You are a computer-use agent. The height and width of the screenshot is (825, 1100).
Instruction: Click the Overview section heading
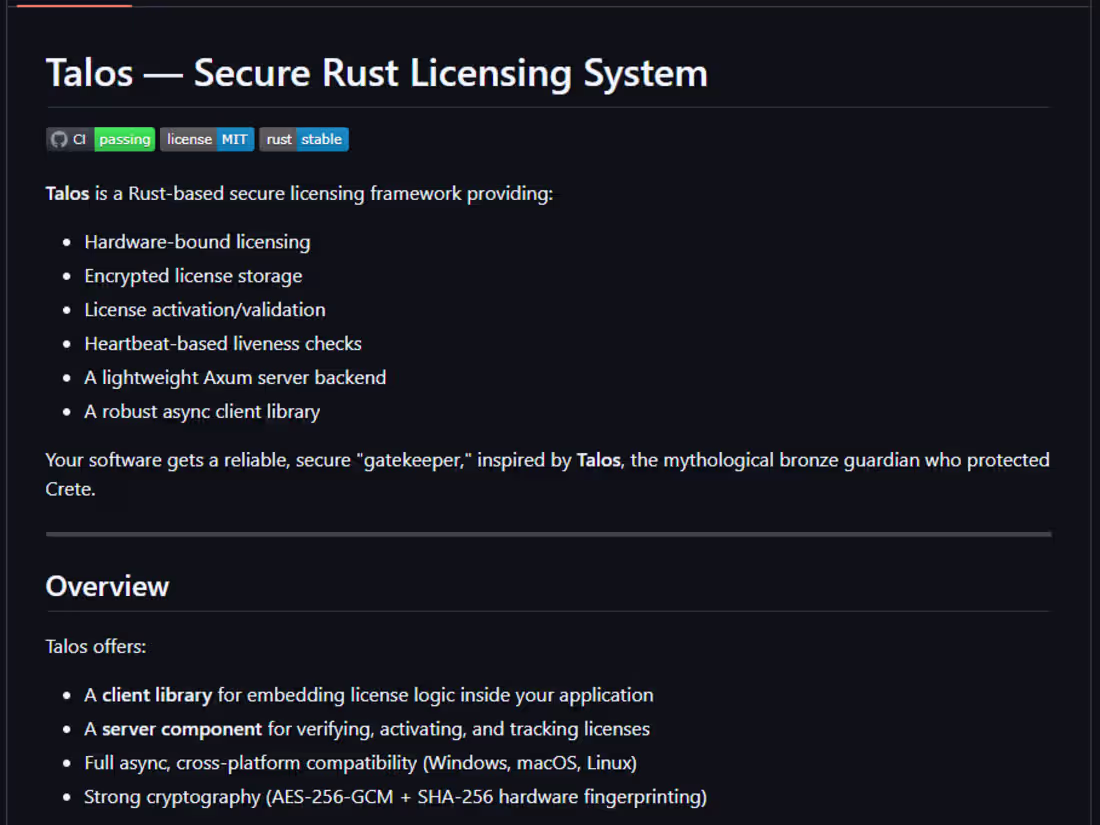pos(107,587)
